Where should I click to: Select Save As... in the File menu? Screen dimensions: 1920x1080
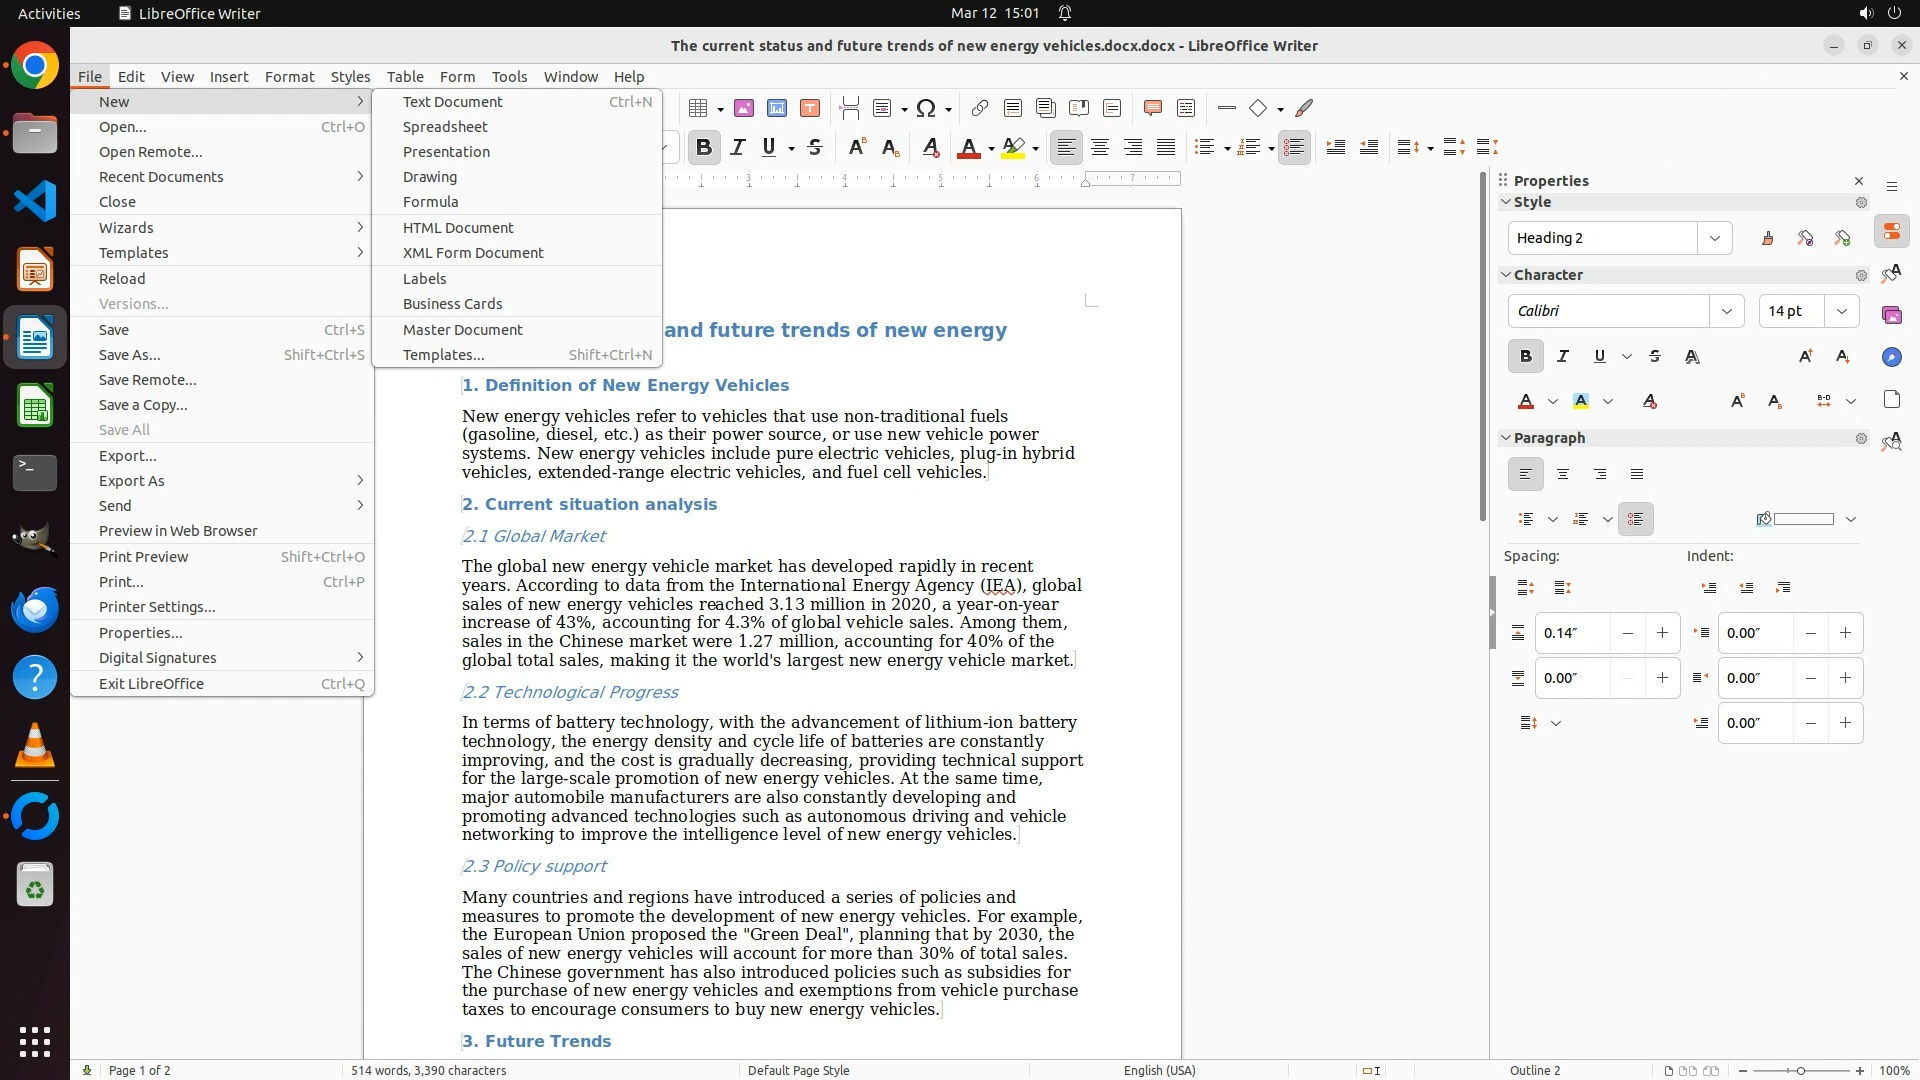click(x=129, y=355)
